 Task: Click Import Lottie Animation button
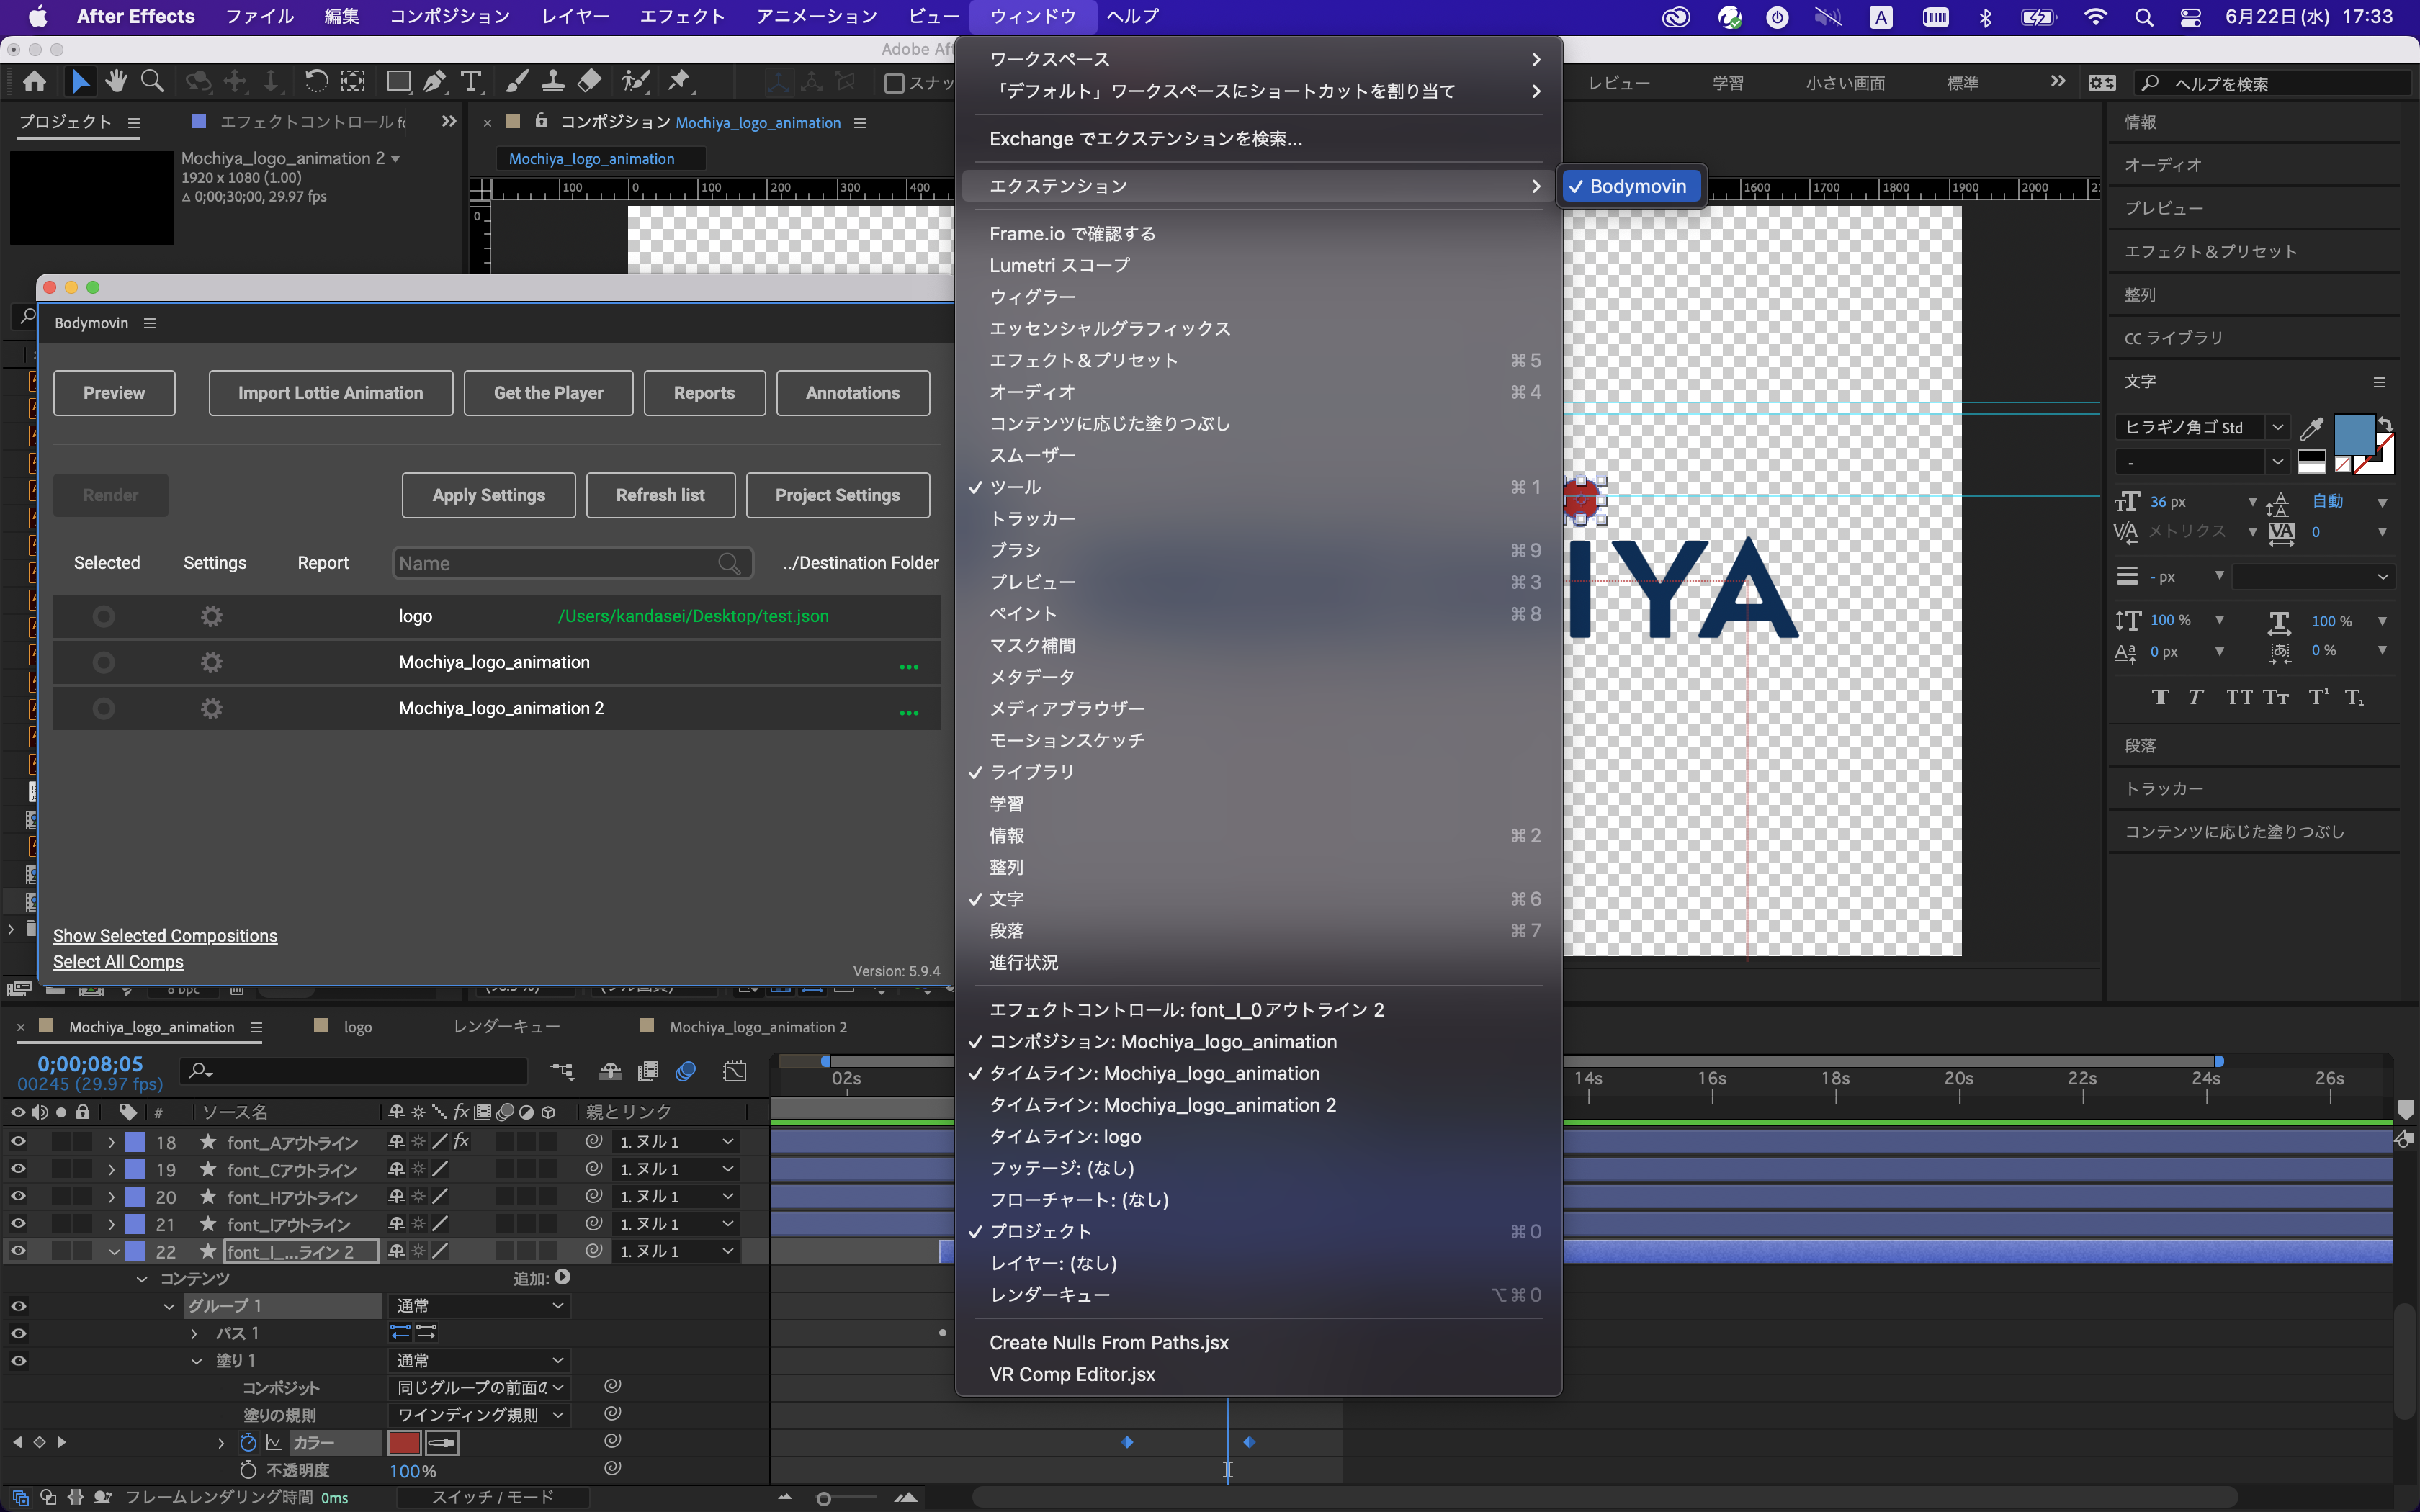point(331,392)
